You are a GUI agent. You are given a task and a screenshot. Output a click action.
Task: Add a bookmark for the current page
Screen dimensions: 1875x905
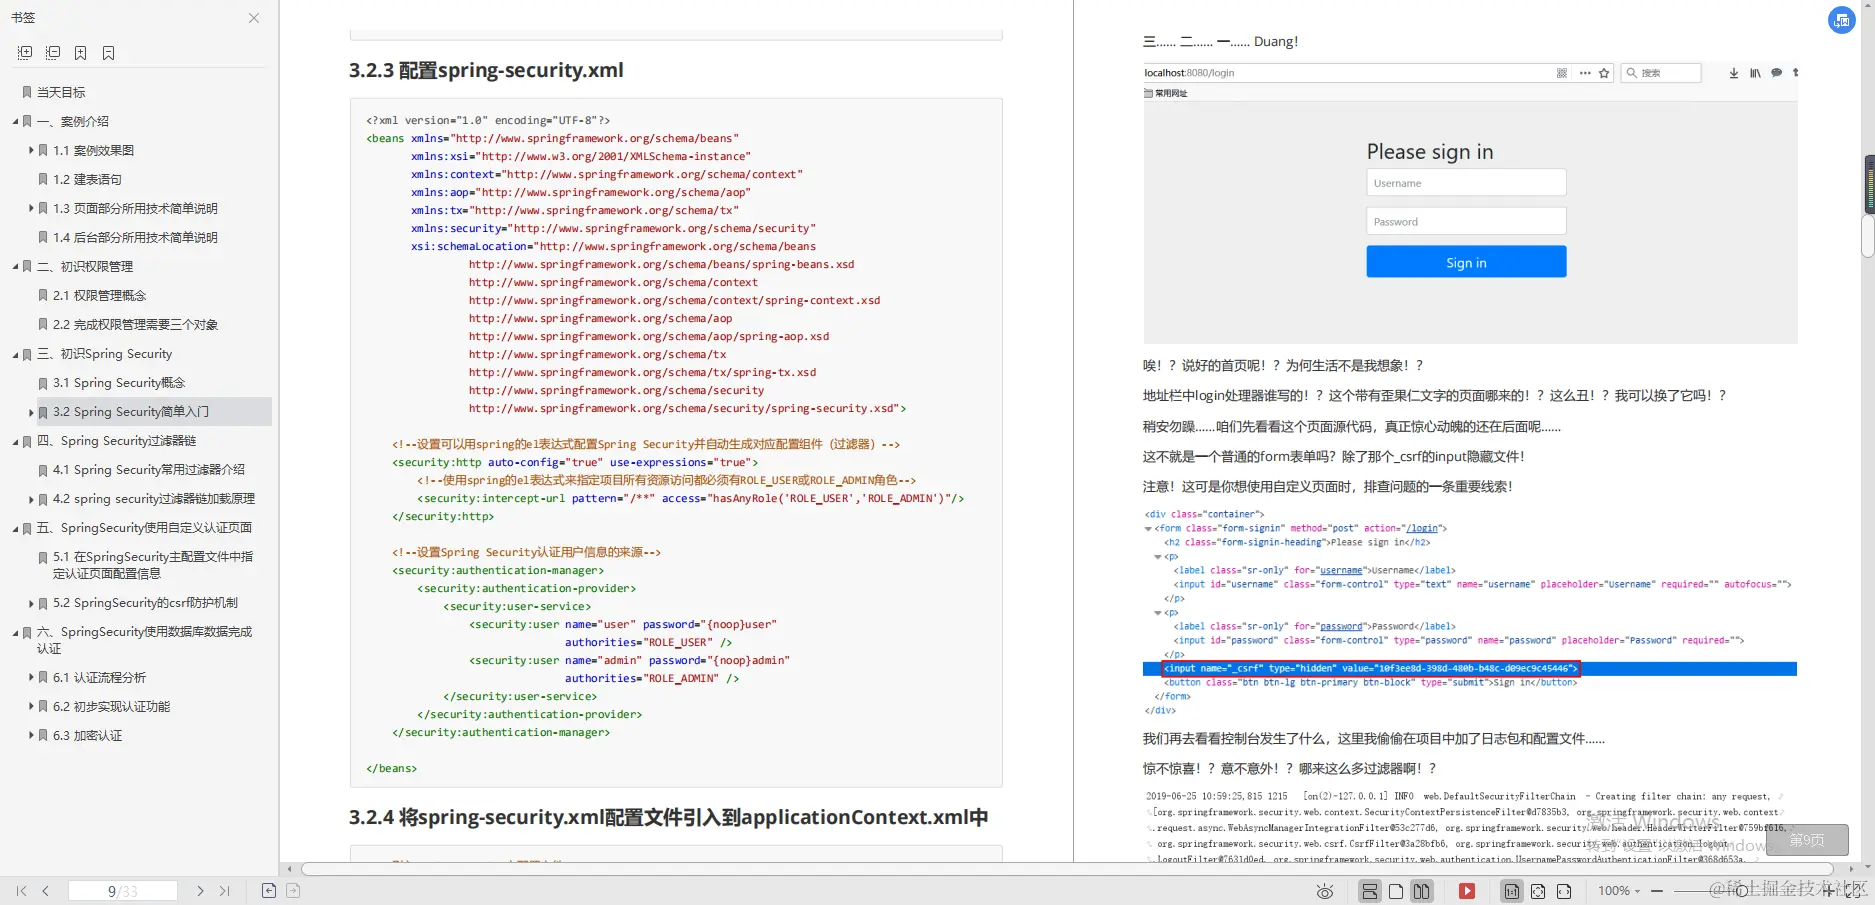coord(81,53)
